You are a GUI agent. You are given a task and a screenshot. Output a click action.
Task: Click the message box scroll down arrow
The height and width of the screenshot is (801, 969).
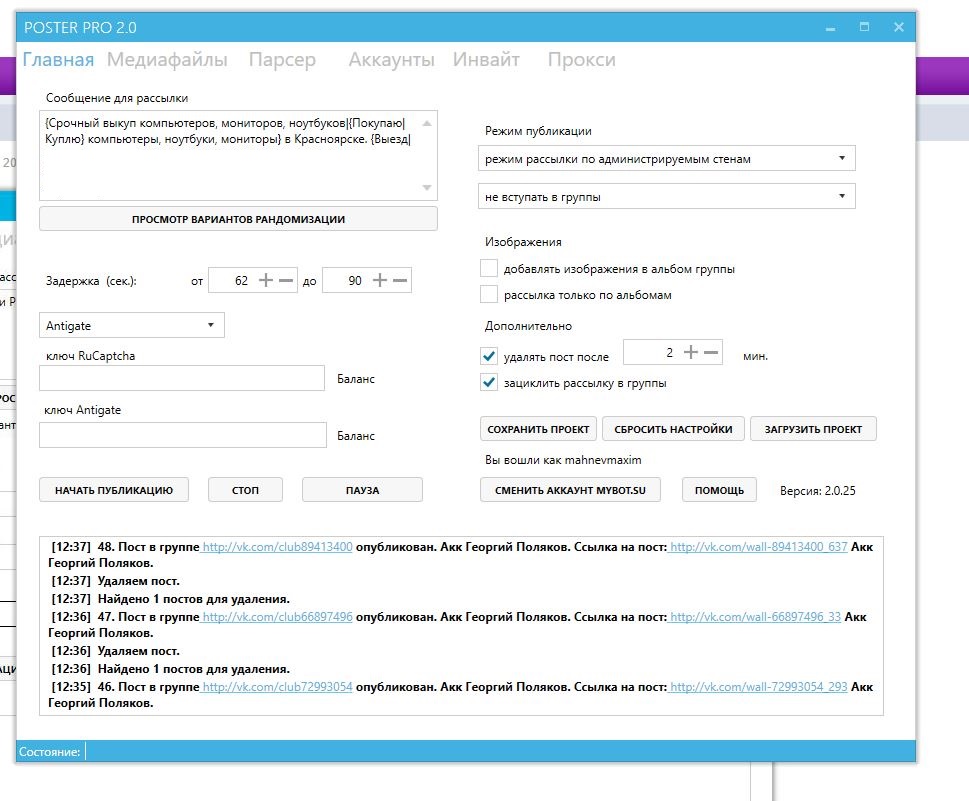(x=427, y=187)
